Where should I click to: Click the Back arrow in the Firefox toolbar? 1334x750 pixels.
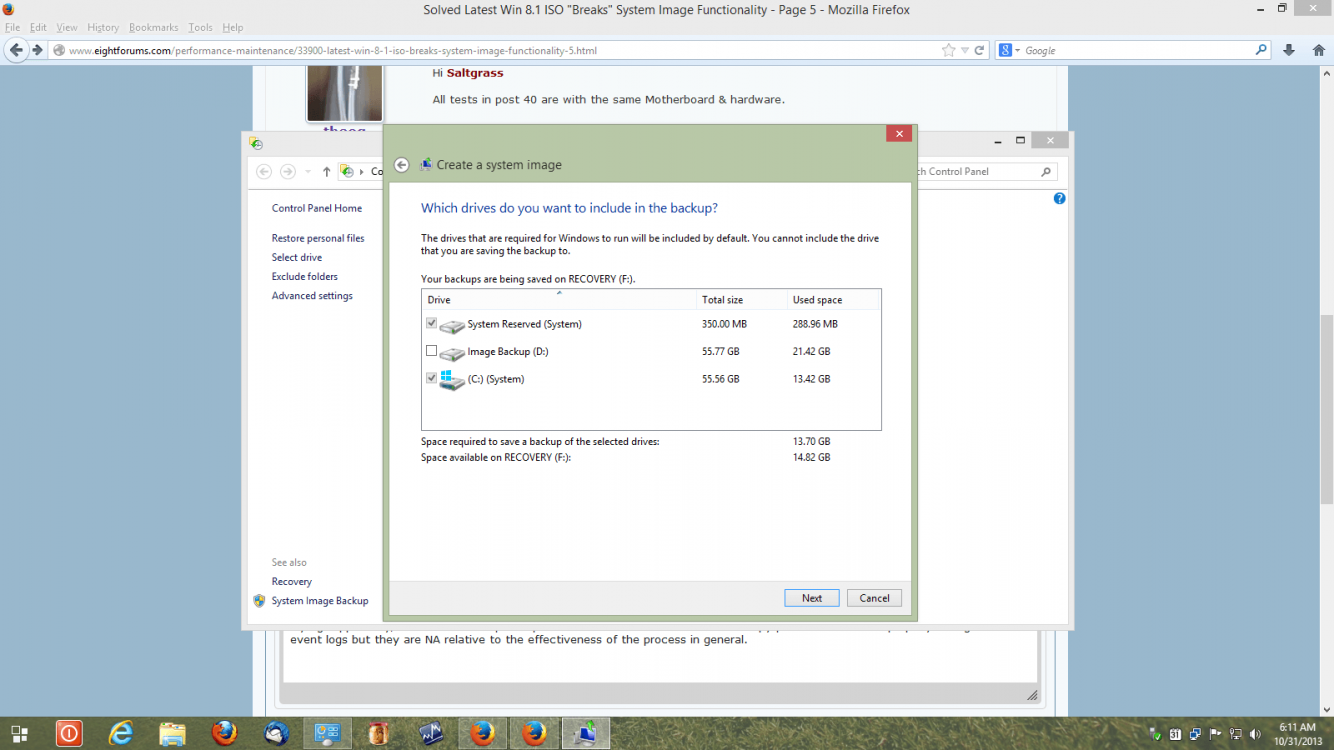[16, 50]
